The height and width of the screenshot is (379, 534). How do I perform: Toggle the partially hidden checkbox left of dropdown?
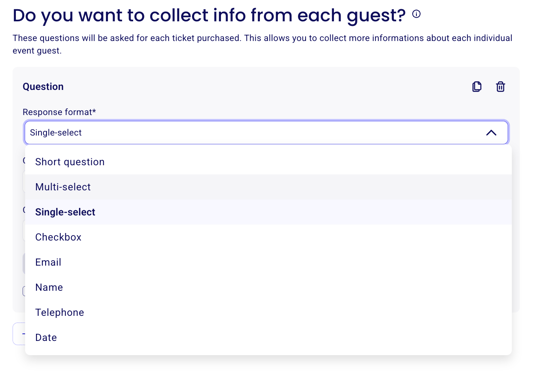tap(23, 291)
